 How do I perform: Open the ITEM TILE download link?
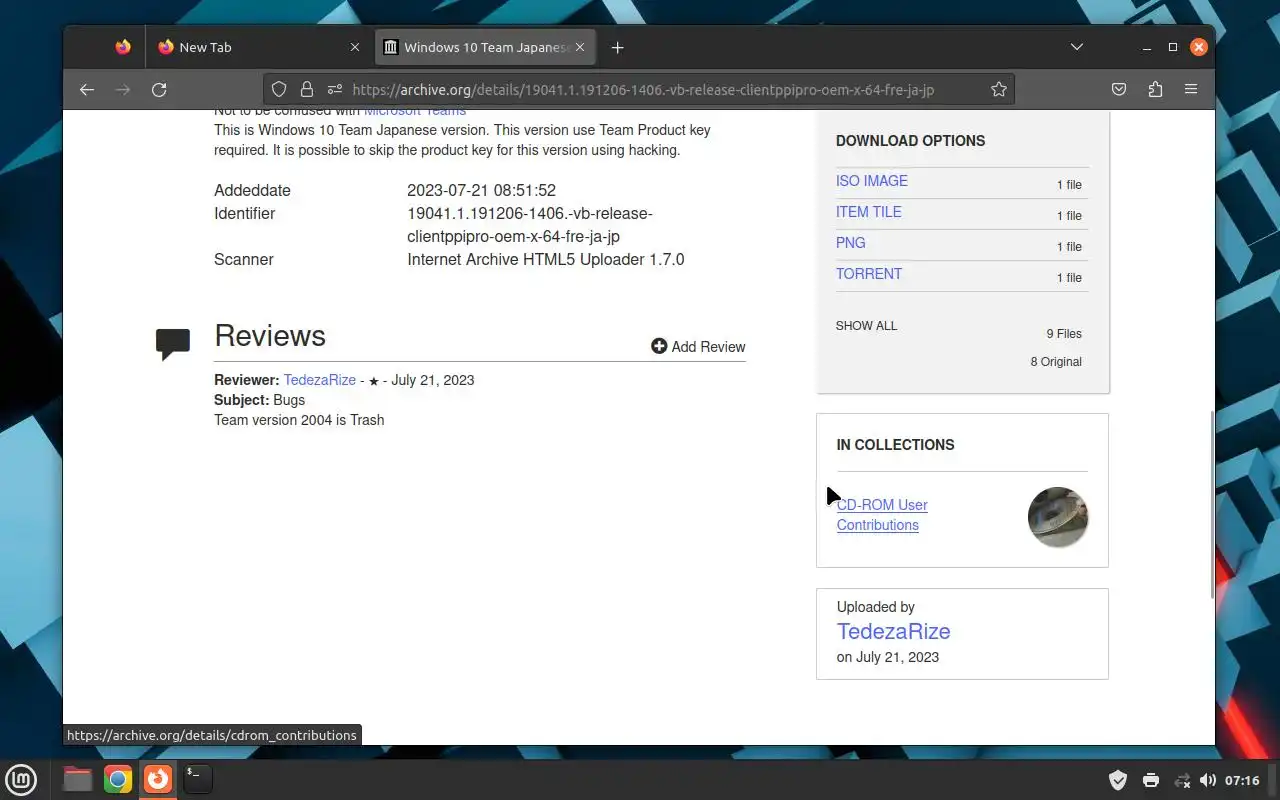point(869,212)
